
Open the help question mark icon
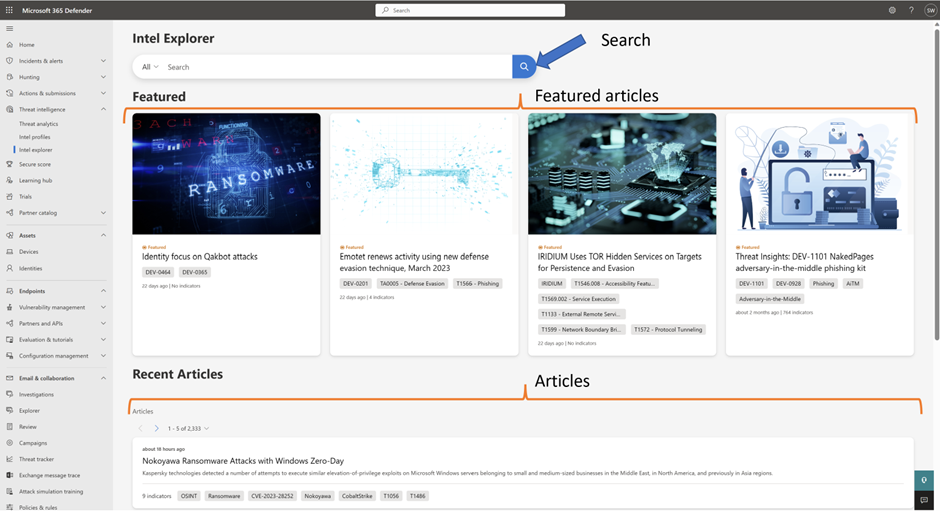[911, 10]
